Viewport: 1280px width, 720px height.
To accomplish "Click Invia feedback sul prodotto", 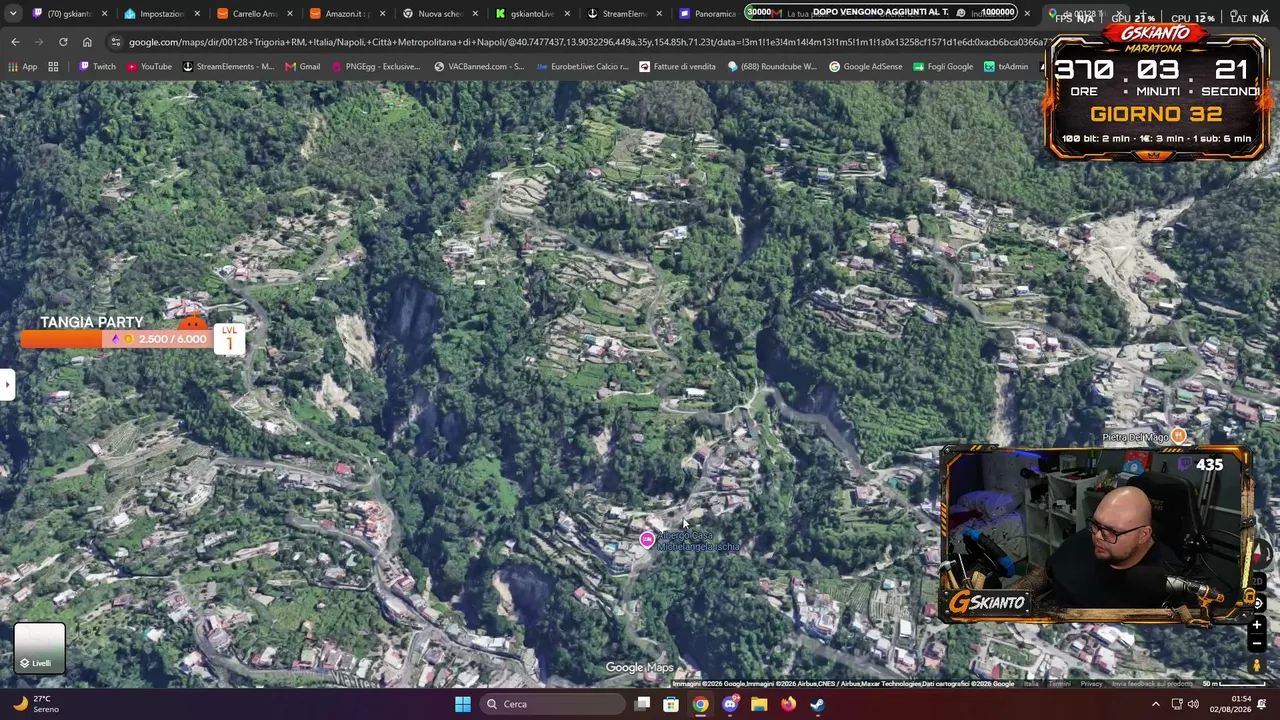I will coord(1152,684).
